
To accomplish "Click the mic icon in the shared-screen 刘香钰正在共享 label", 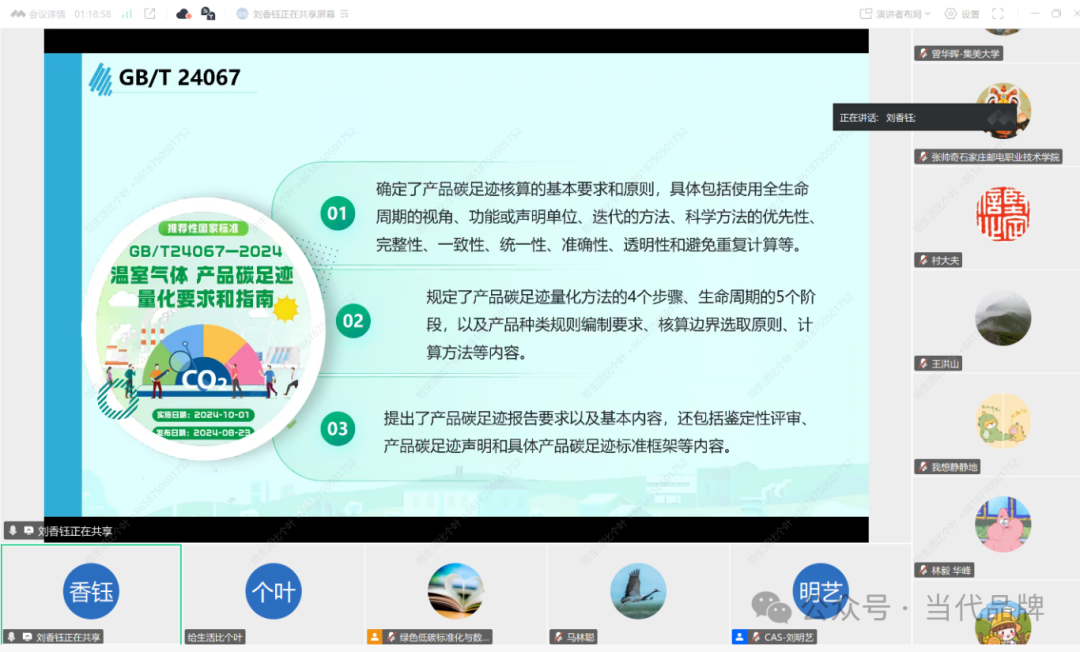I will pos(12,531).
